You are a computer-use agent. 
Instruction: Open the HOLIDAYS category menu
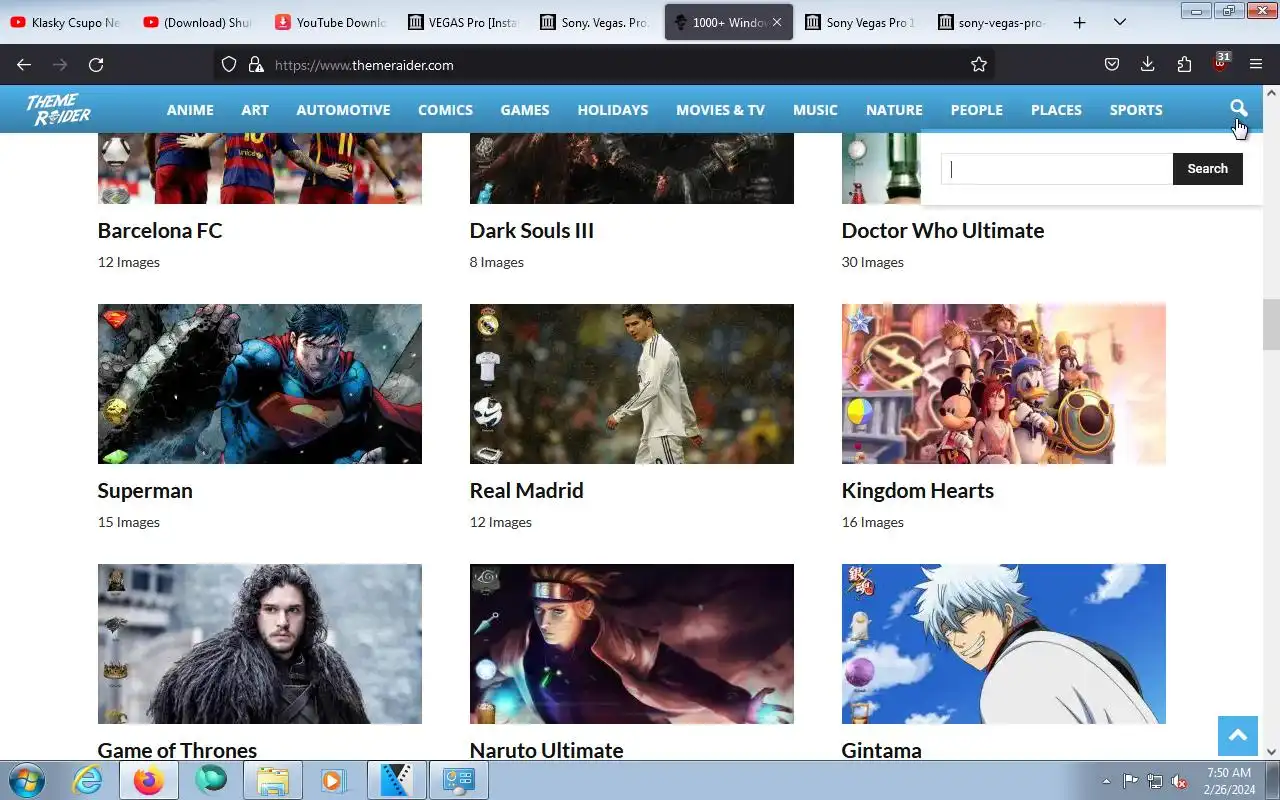[x=613, y=110]
